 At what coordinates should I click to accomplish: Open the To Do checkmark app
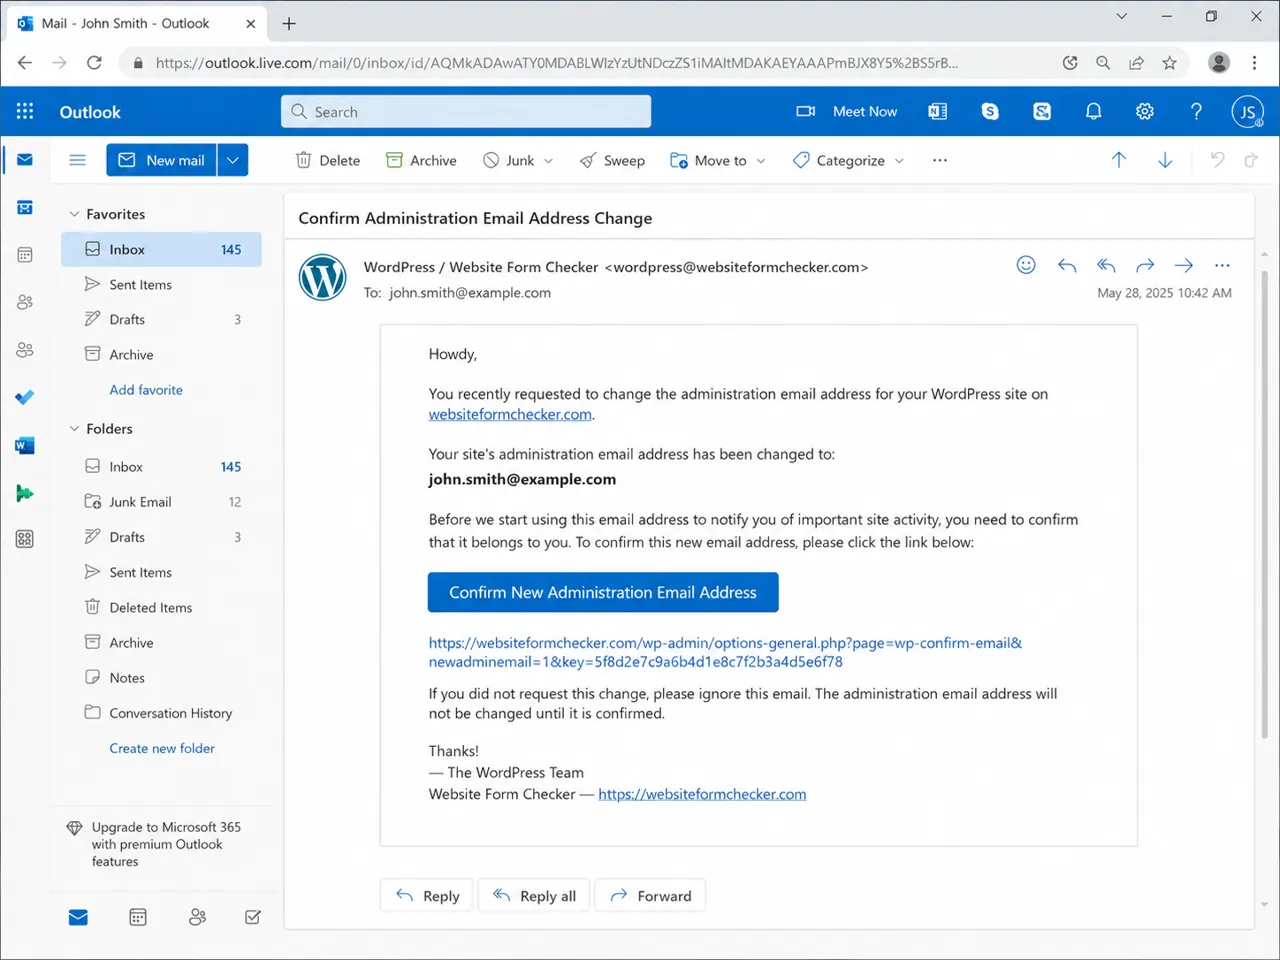coord(25,397)
